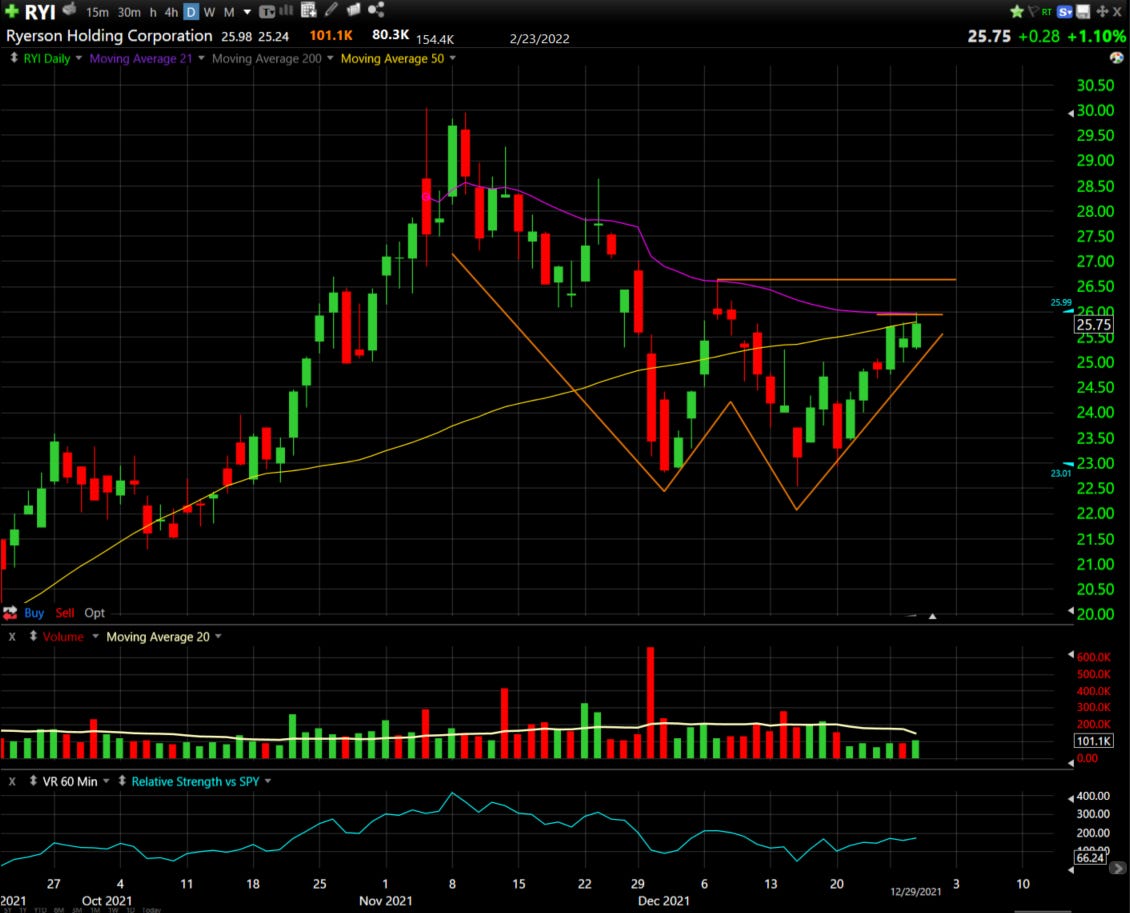Screen dimensions: 1130x913
Task: Select the Daily 'D' timeframe
Action: (x=190, y=12)
